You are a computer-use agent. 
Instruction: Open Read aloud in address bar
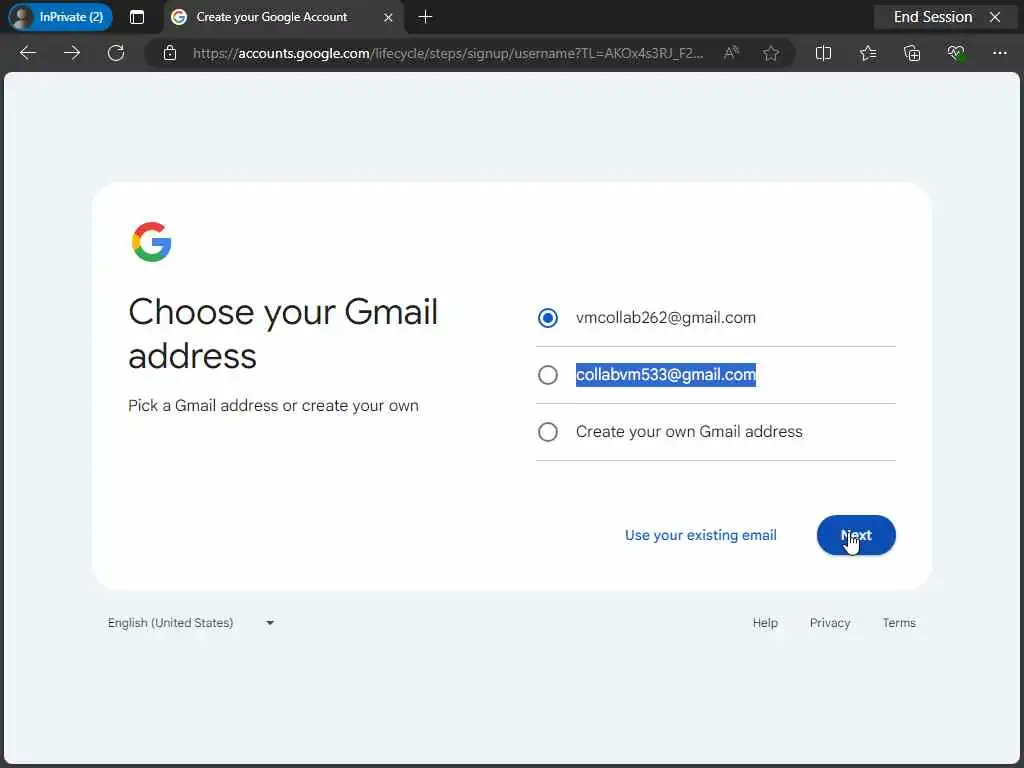pos(731,53)
